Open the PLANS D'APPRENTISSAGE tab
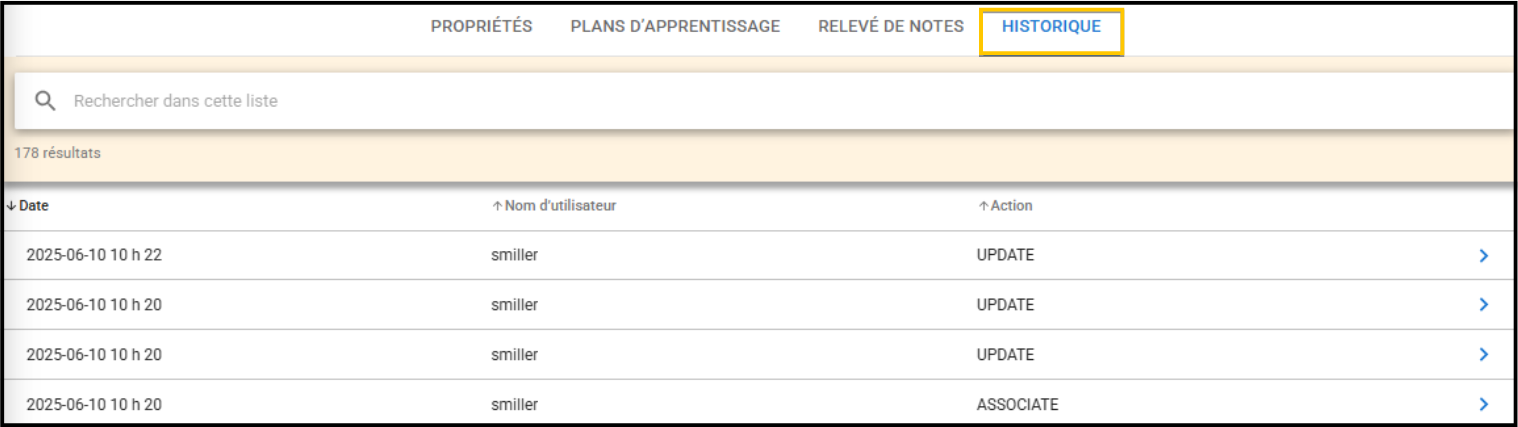The width and height of the screenshot is (1518, 427). [675, 27]
